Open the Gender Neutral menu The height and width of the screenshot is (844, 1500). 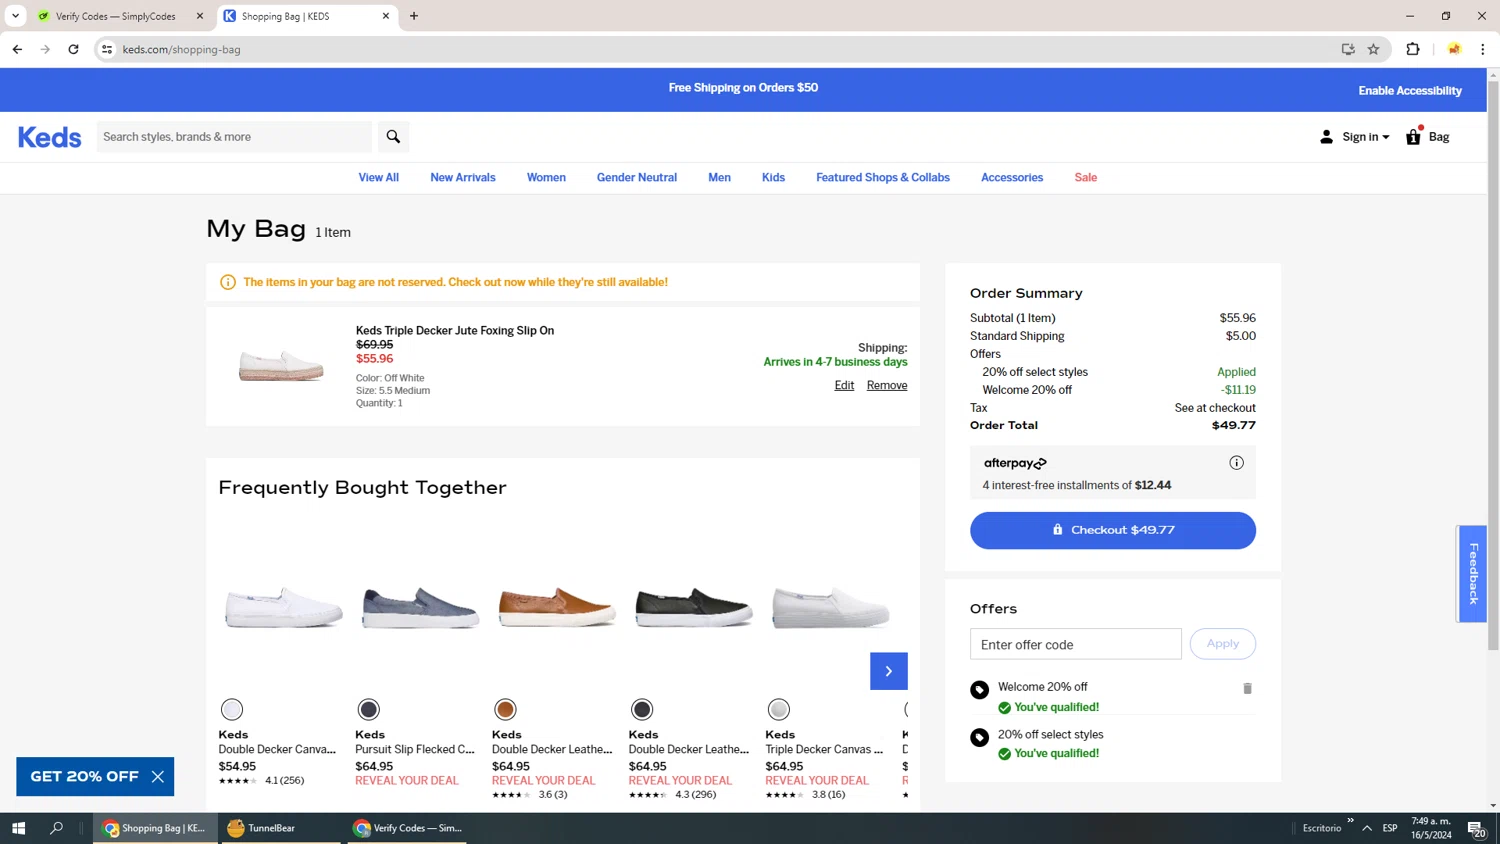coord(637,177)
